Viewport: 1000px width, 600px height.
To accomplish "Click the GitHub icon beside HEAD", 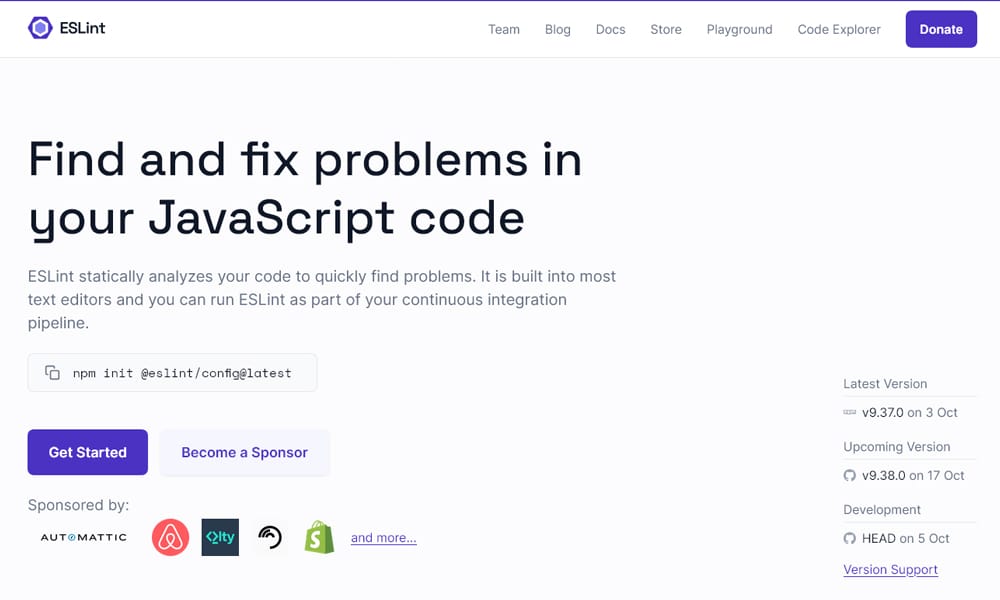I will 850,538.
